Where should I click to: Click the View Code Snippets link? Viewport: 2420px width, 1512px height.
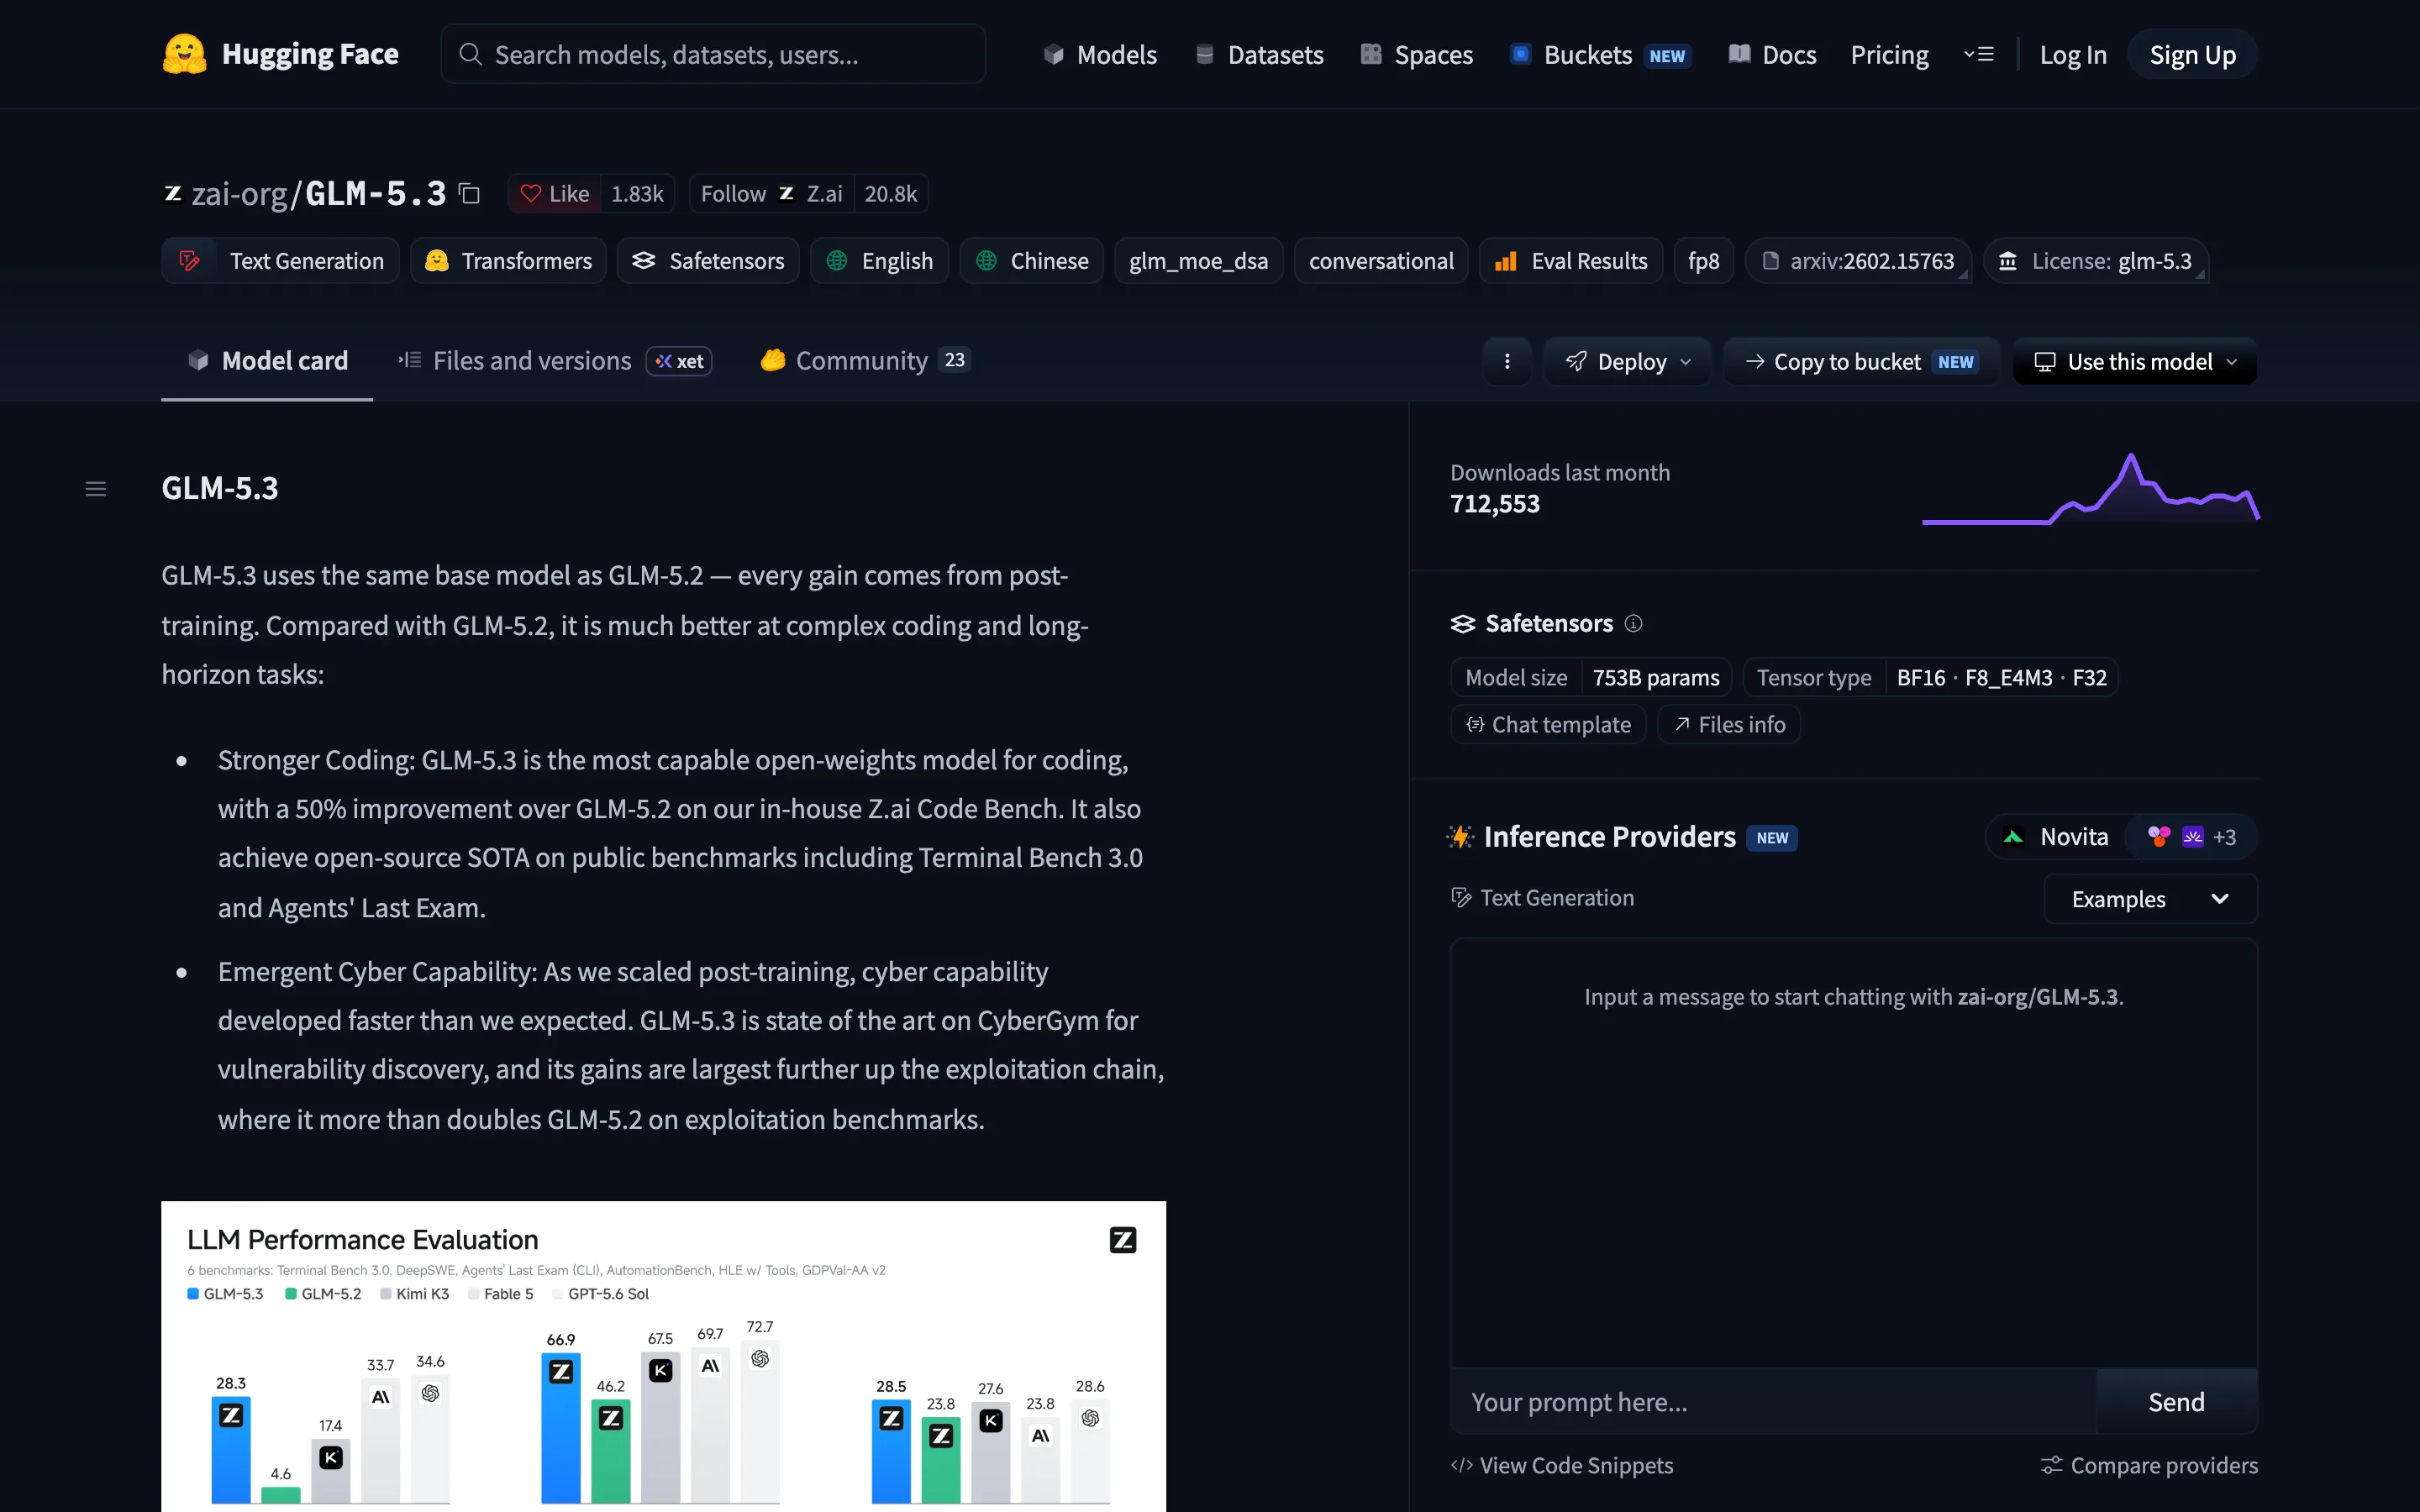pyautogui.click(x=1562, y=1466)
